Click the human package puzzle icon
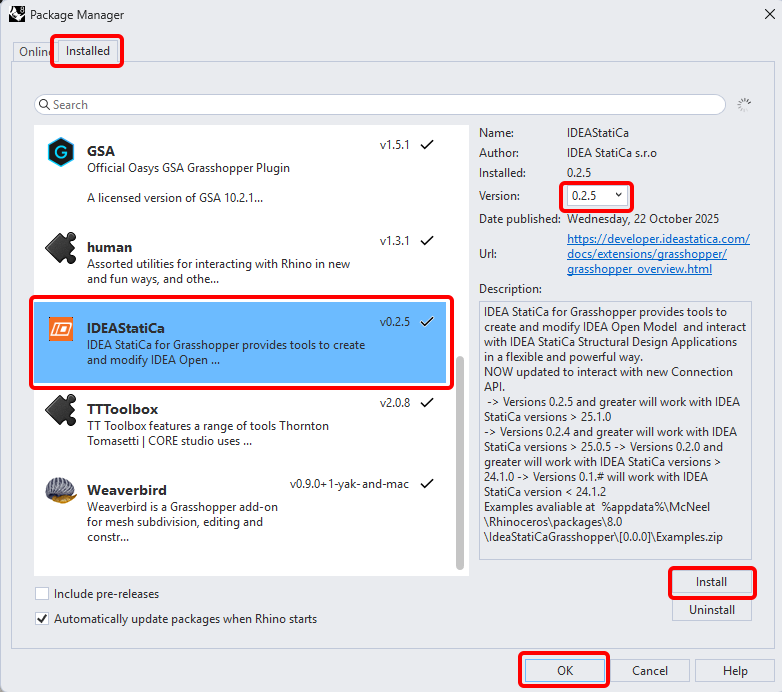 [x=61, y=248]
